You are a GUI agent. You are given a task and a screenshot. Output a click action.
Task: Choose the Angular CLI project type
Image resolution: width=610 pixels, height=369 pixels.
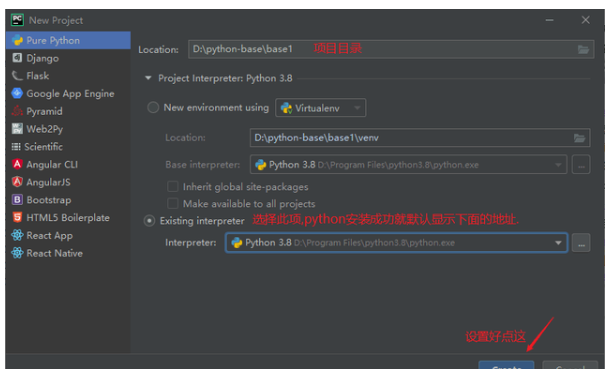[68, 164]
